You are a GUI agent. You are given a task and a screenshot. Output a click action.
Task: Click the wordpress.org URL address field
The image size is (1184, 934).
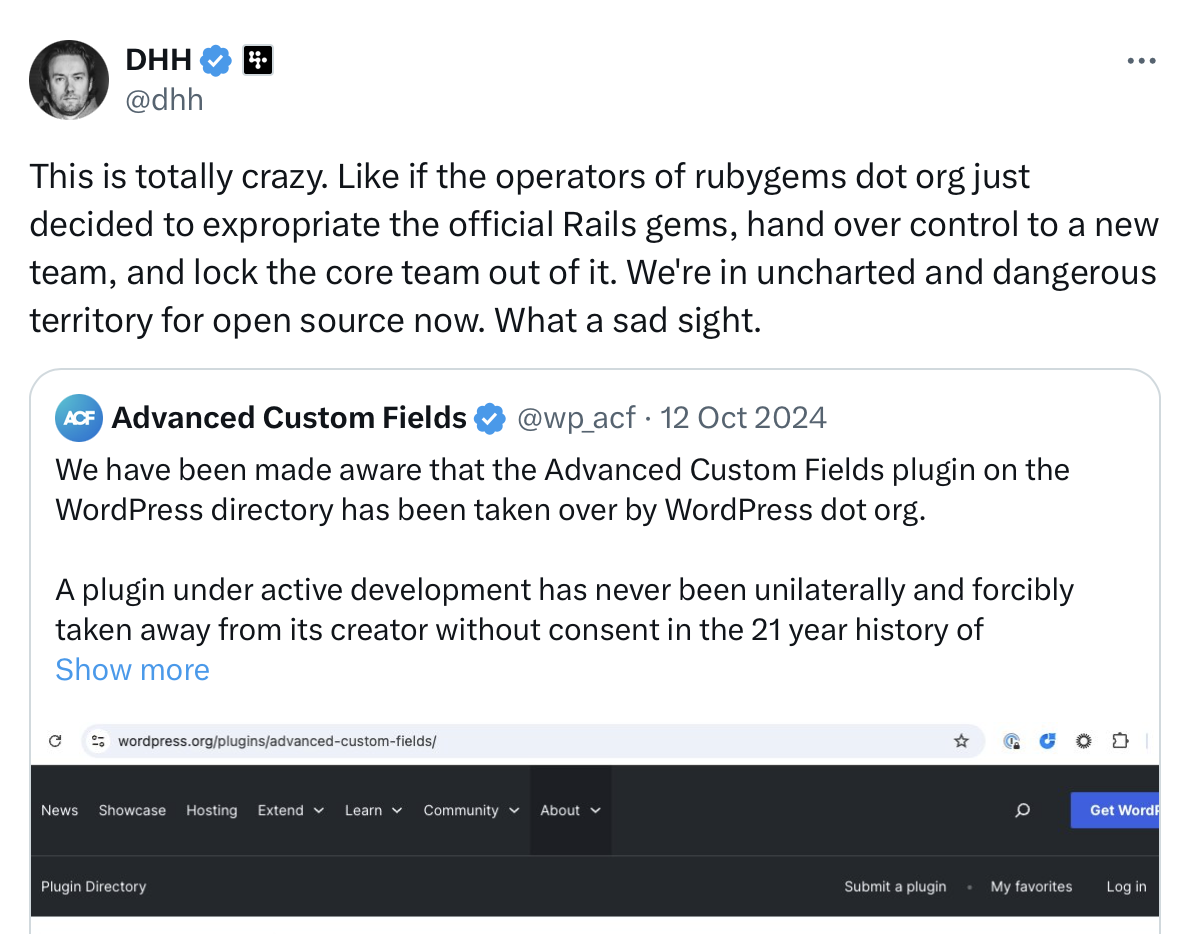(x=532, y=741)
